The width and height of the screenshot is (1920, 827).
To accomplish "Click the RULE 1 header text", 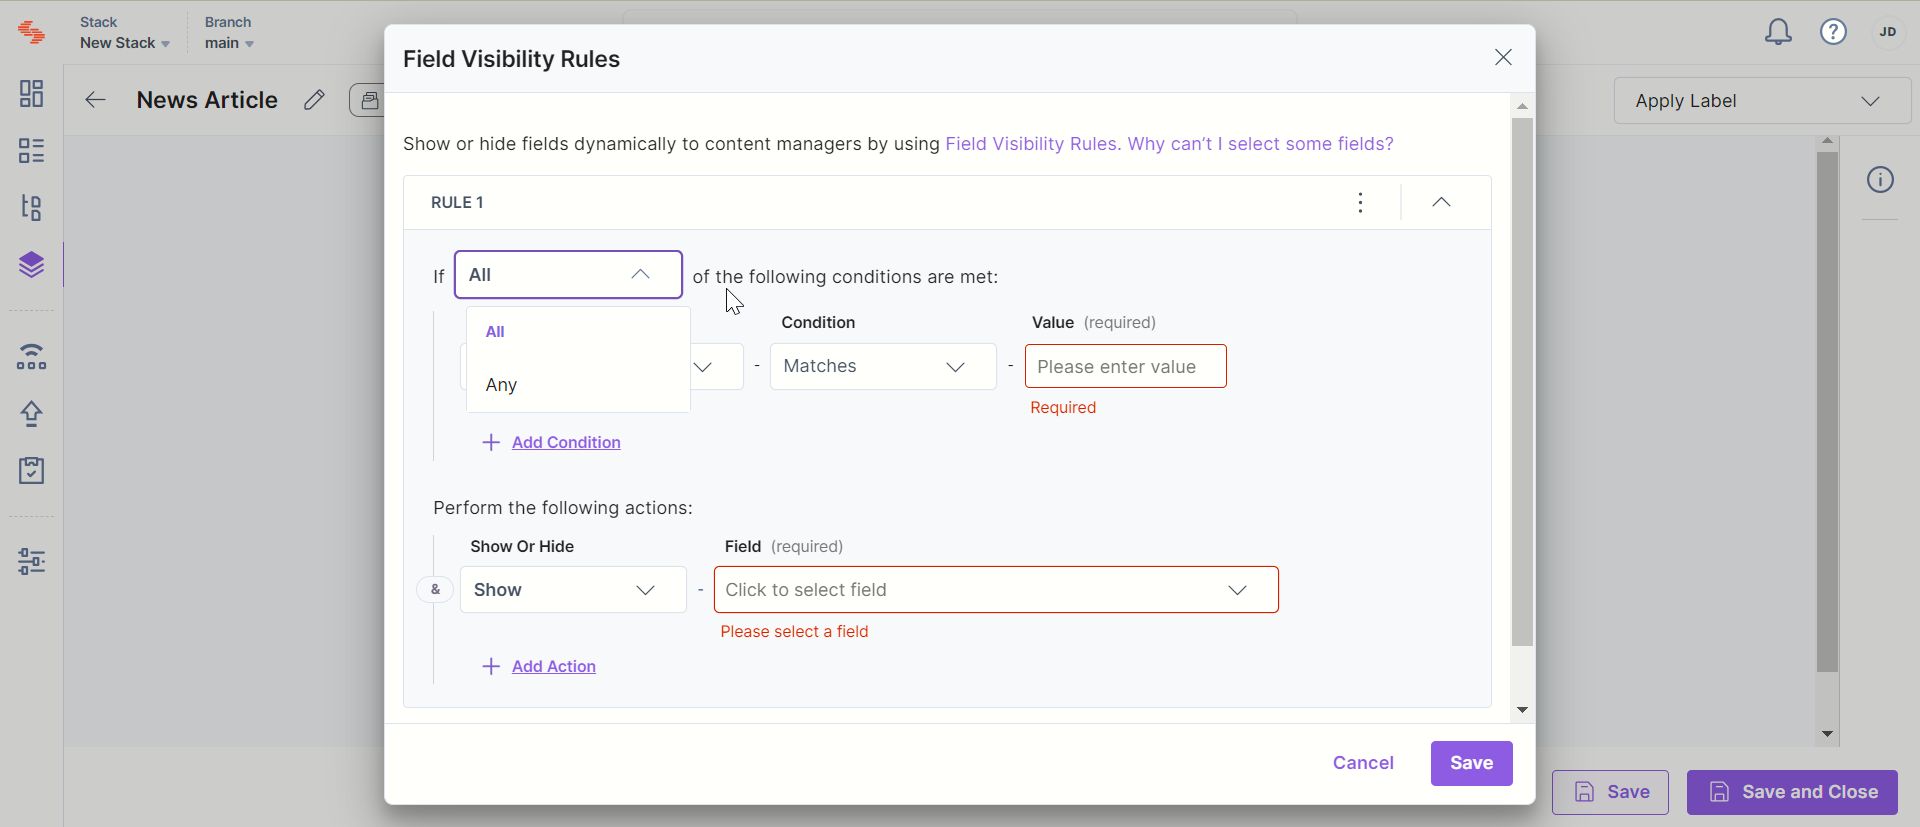I will [457, 203].
